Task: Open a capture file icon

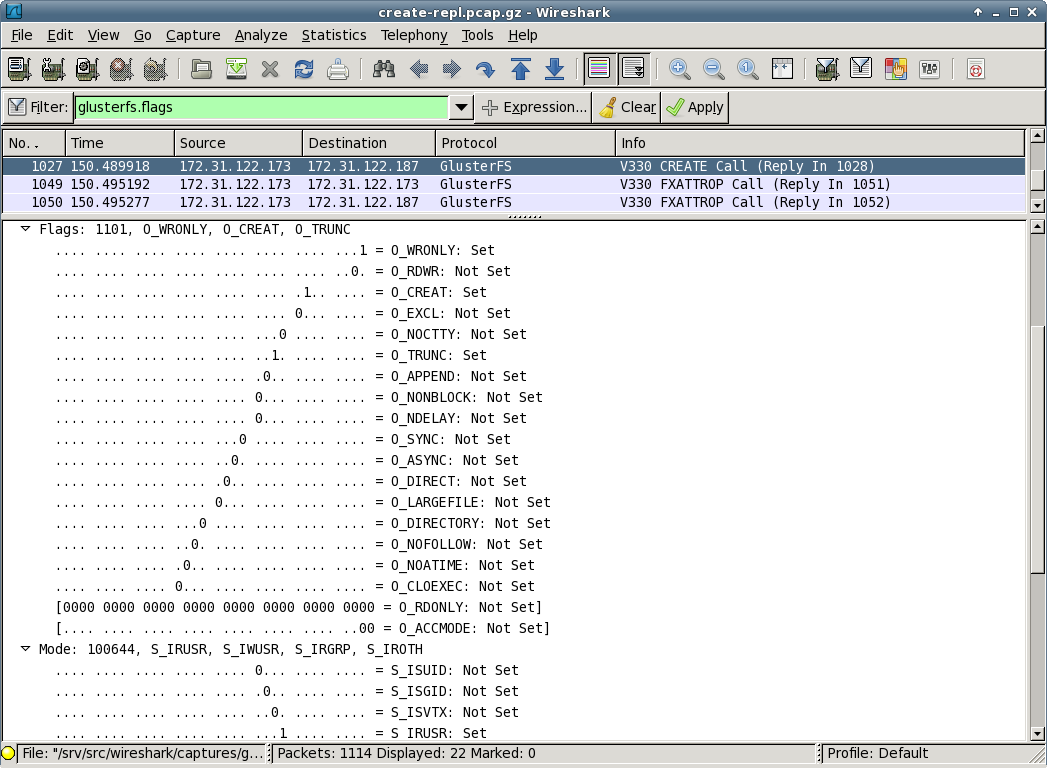Action: (202, 69)
